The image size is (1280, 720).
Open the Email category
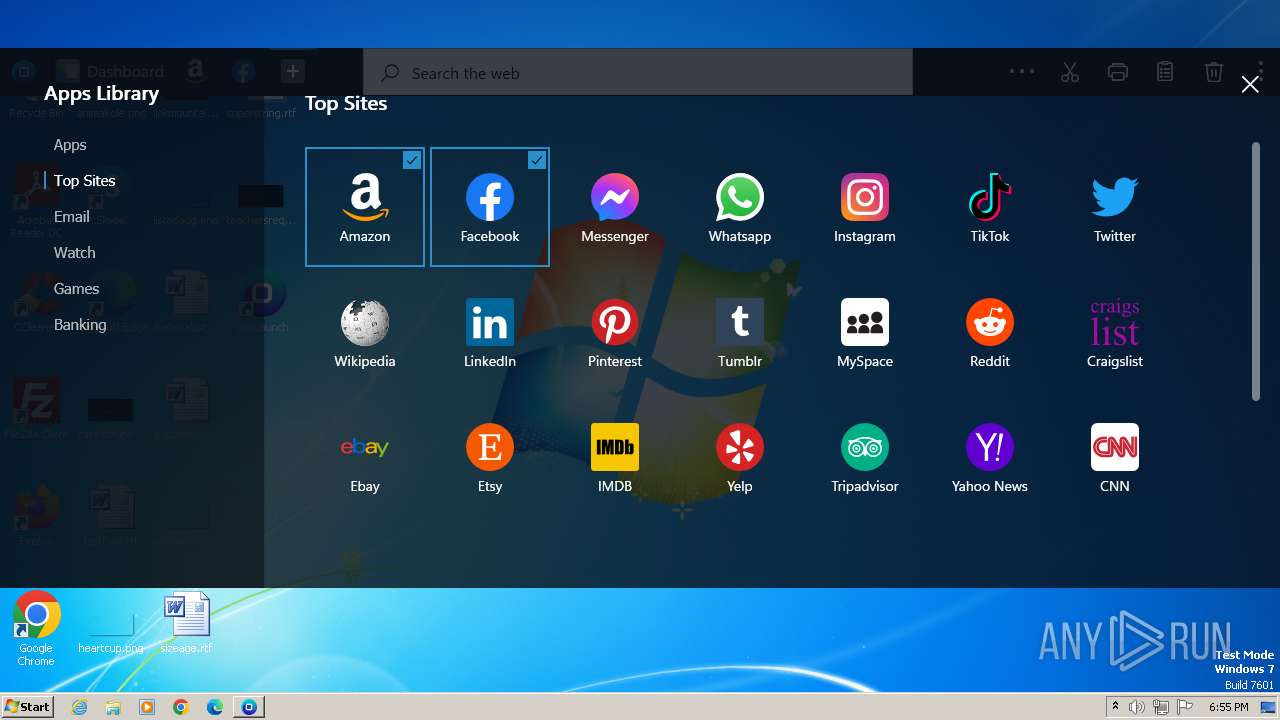point(72,217)
